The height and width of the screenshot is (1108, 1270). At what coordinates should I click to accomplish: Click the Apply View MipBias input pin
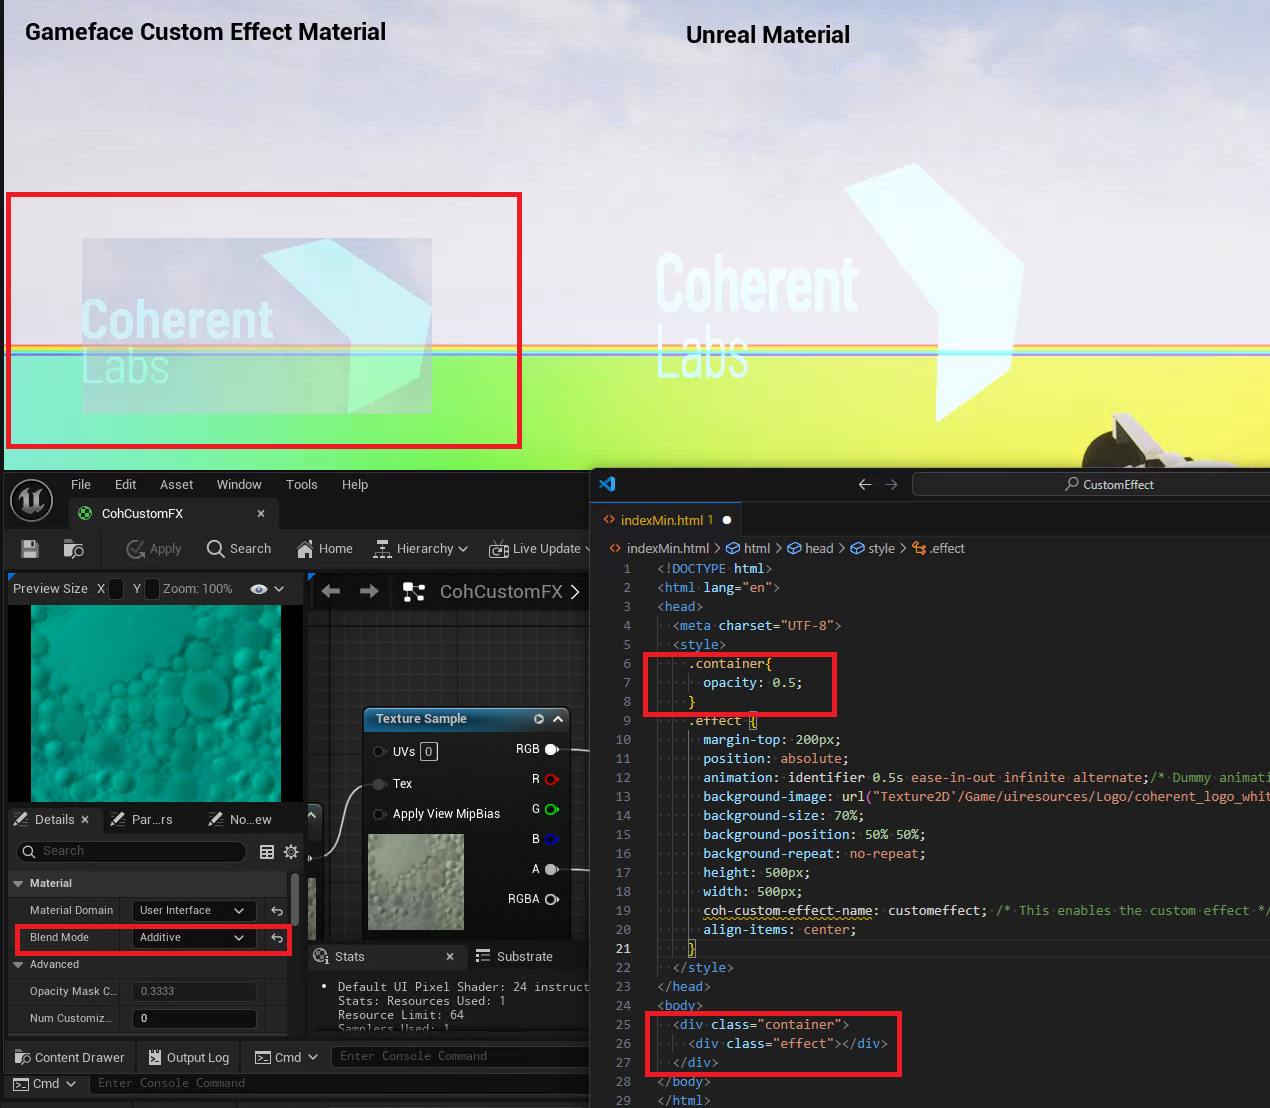coord(379,814)
